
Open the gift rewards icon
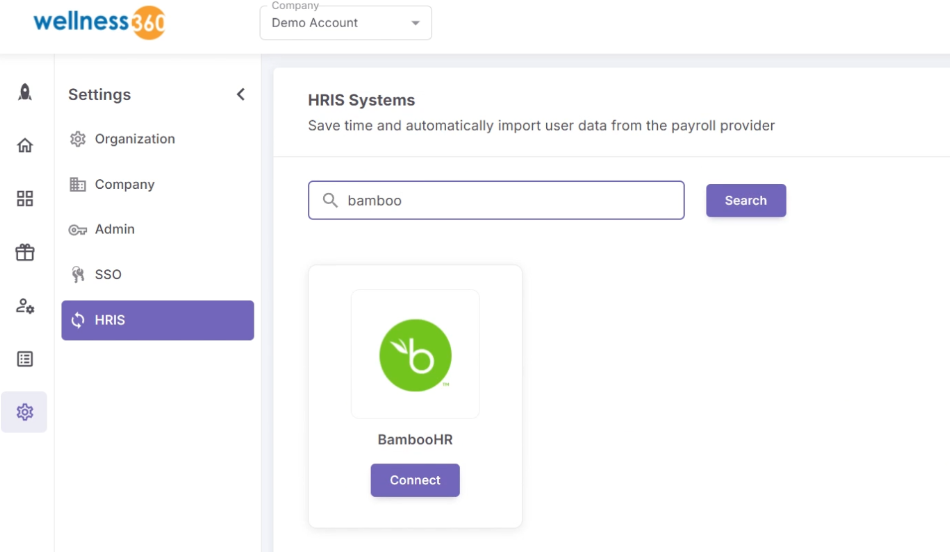coord(25,252)
